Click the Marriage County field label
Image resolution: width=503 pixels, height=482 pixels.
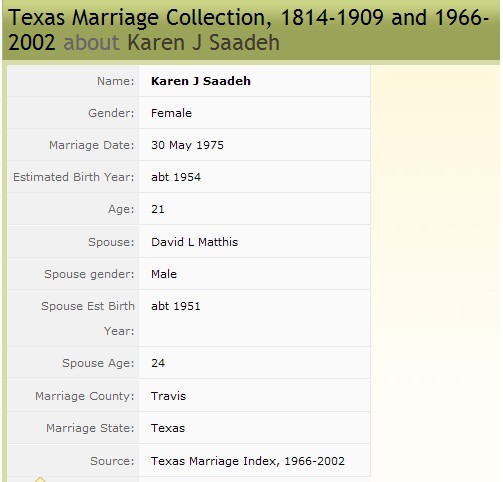tap(85, 396)
